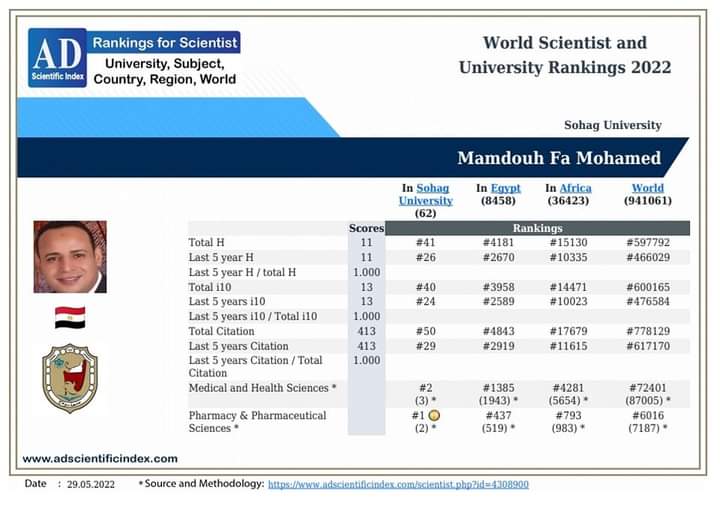Click the www.adscientificindex.com website text
The height and width of the screenshot is (528, 720).
[x=100, y=458]
